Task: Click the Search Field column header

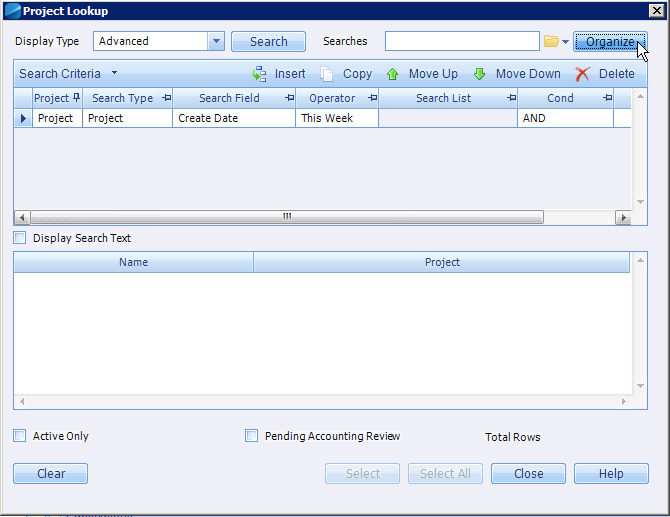Action: (234, 98)
